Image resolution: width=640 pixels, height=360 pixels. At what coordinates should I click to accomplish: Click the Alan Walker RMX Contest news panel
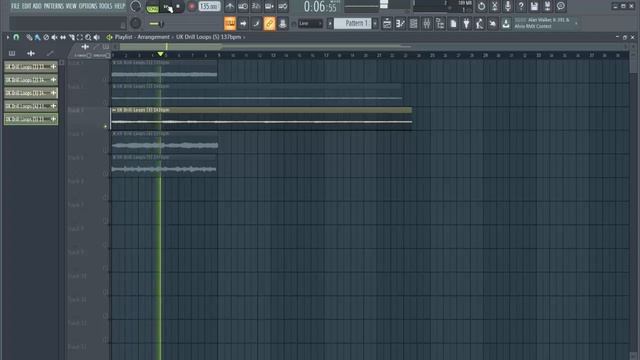pos(542,23)
